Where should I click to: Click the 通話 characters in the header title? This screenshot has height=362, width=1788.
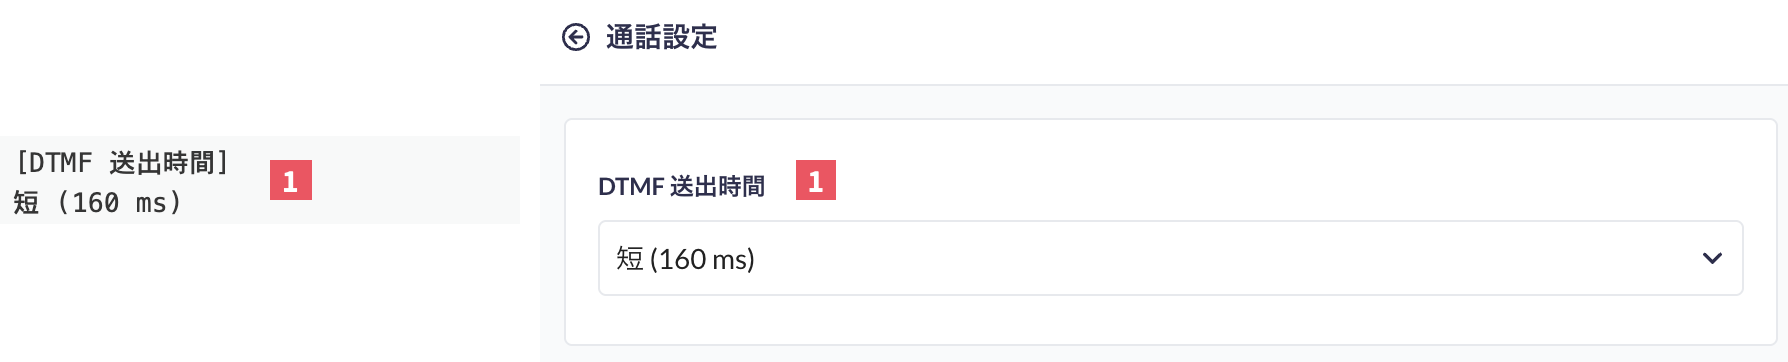pyautogui.click(x=634, y=38)
